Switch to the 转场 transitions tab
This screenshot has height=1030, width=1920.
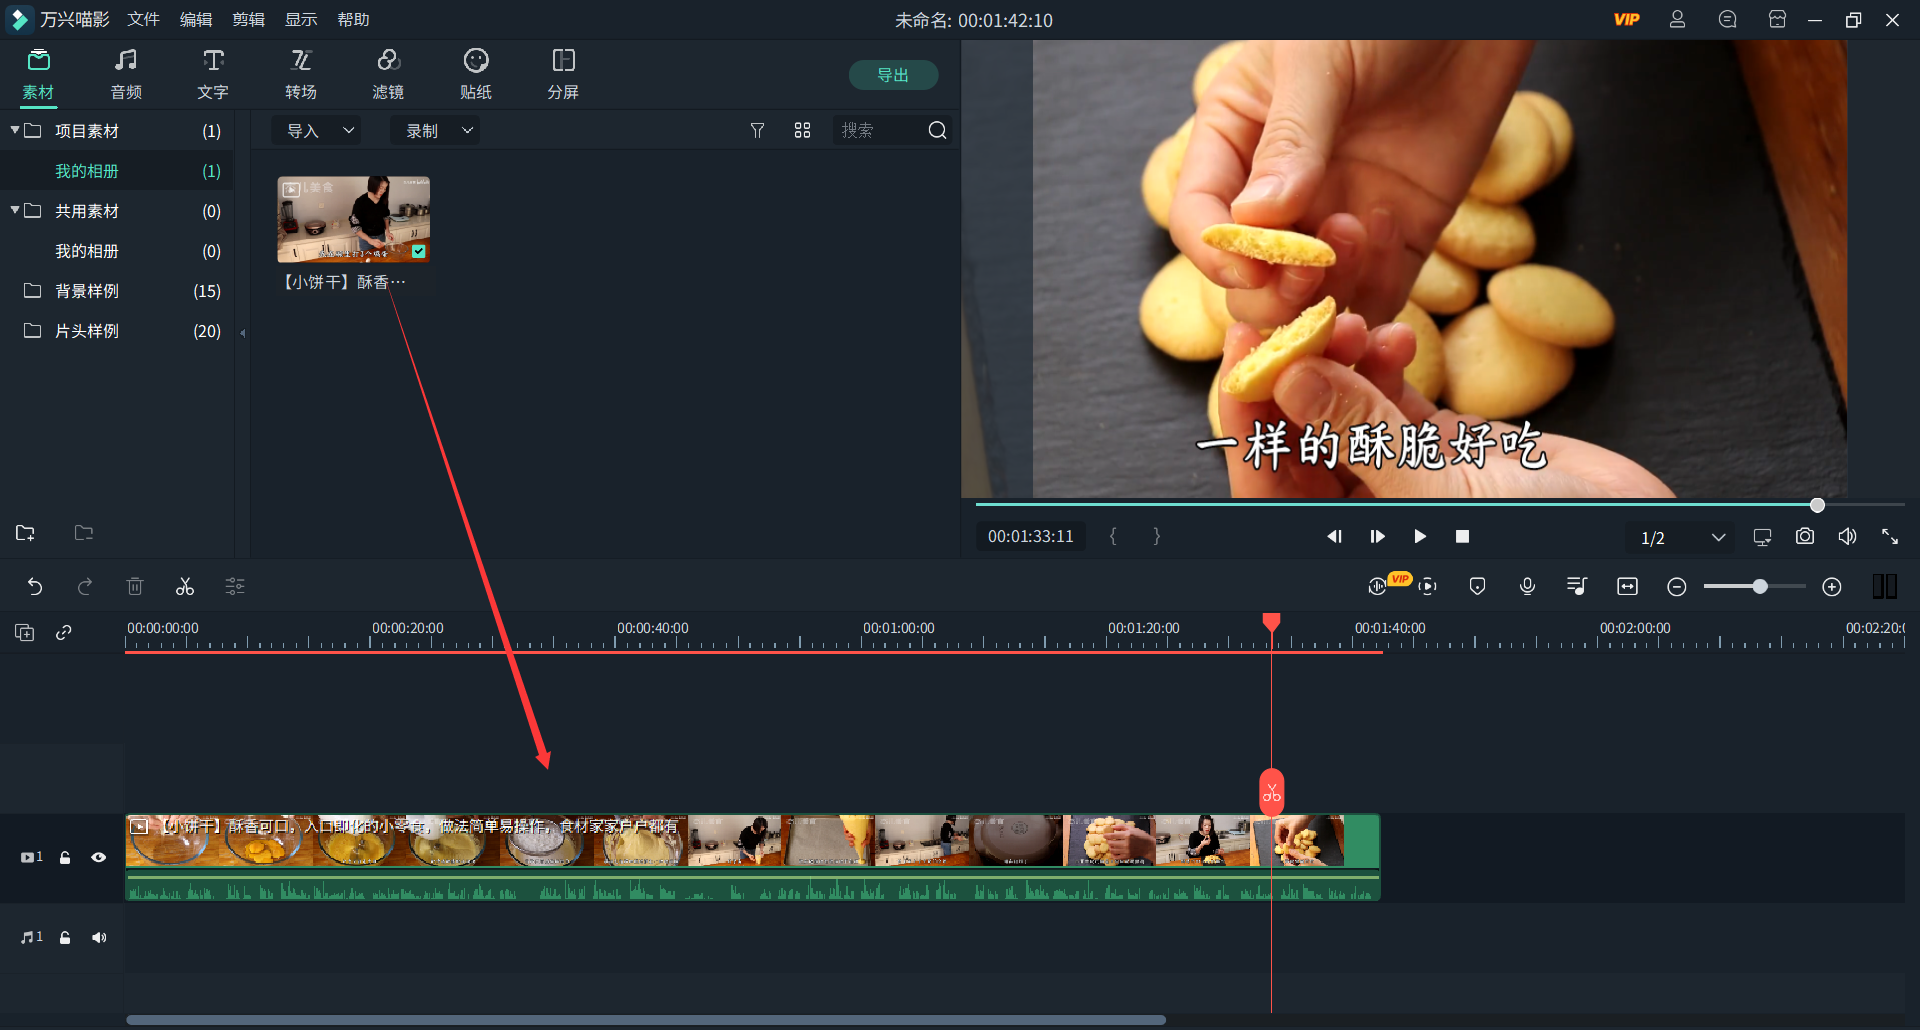tap(301, 75)
